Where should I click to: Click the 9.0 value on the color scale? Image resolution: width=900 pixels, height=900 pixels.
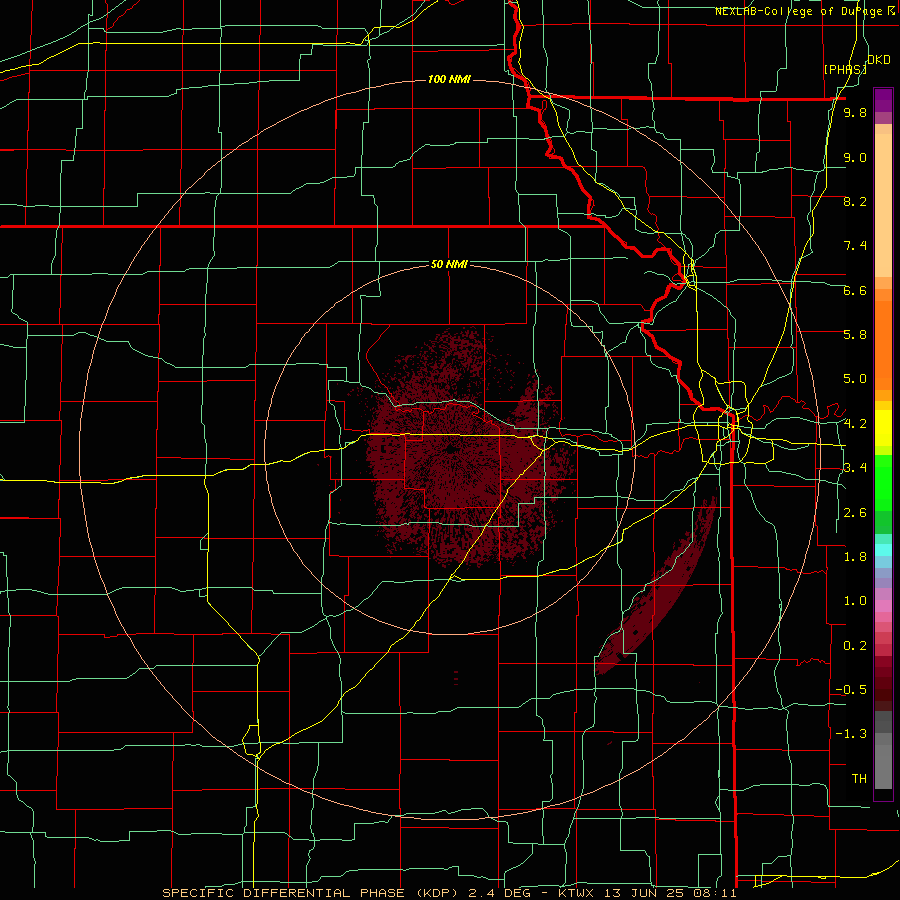(855, 157)
